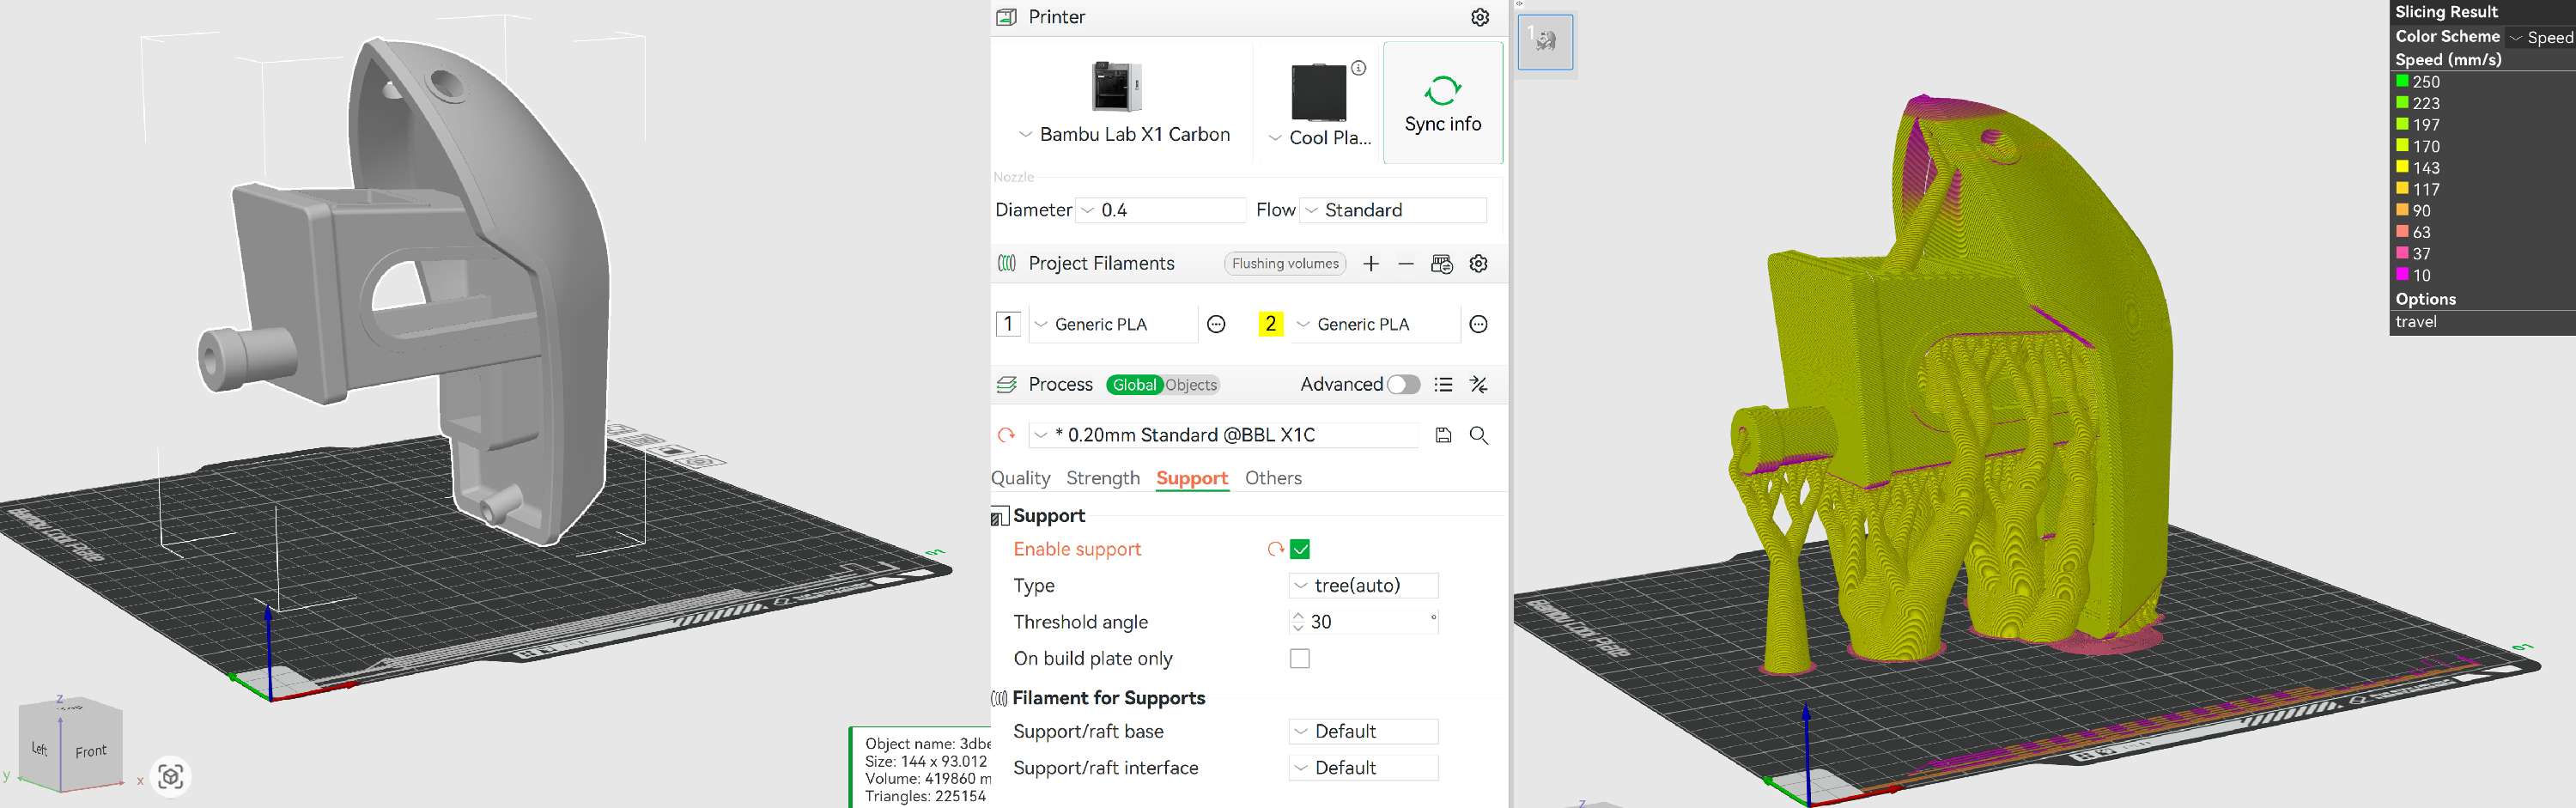The height and width of the screenshot is (808, 2576).
Task: Add a new project filament
Action: click(1371, 264)
